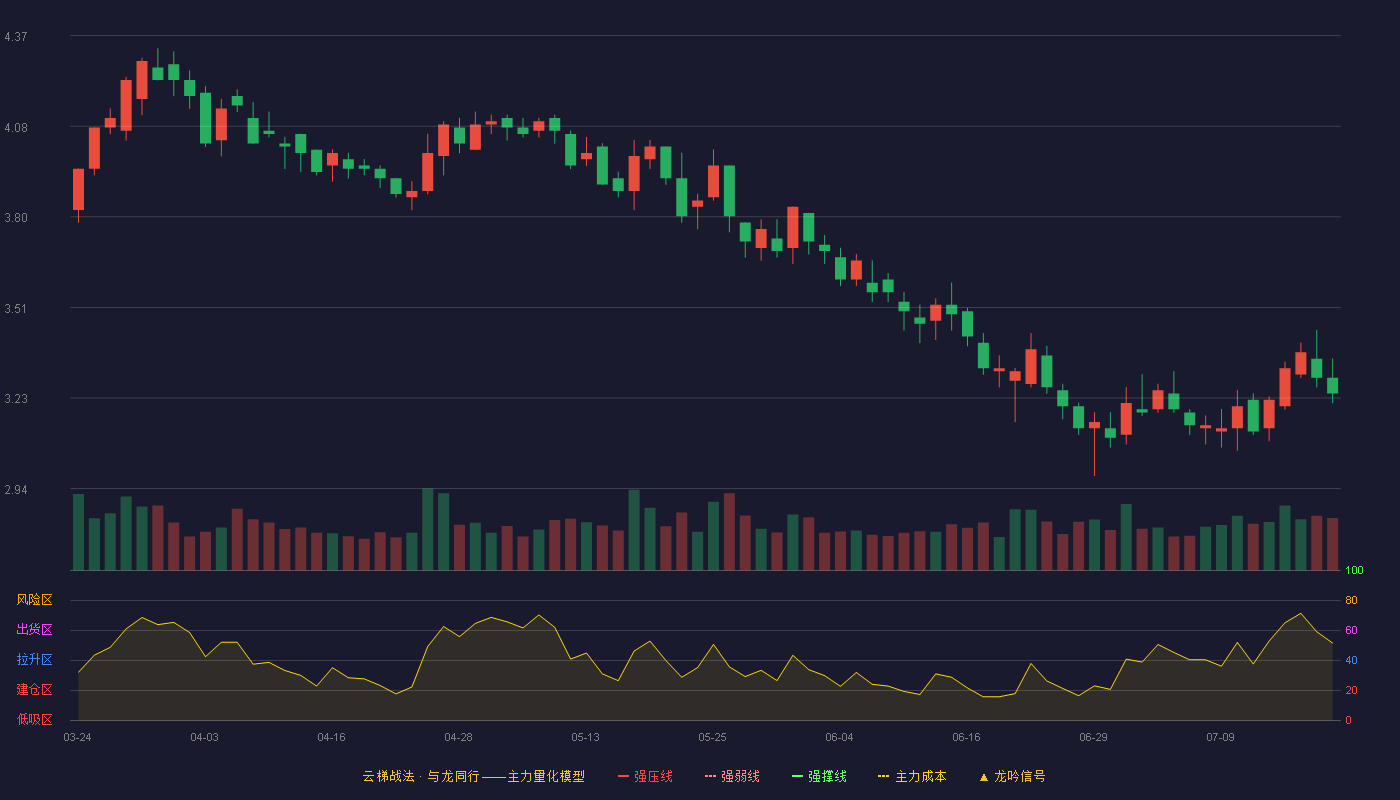The height and width of the screenshot is (800, 1400).
Task: Select the 04-03 date label
Action: point(204,737)
